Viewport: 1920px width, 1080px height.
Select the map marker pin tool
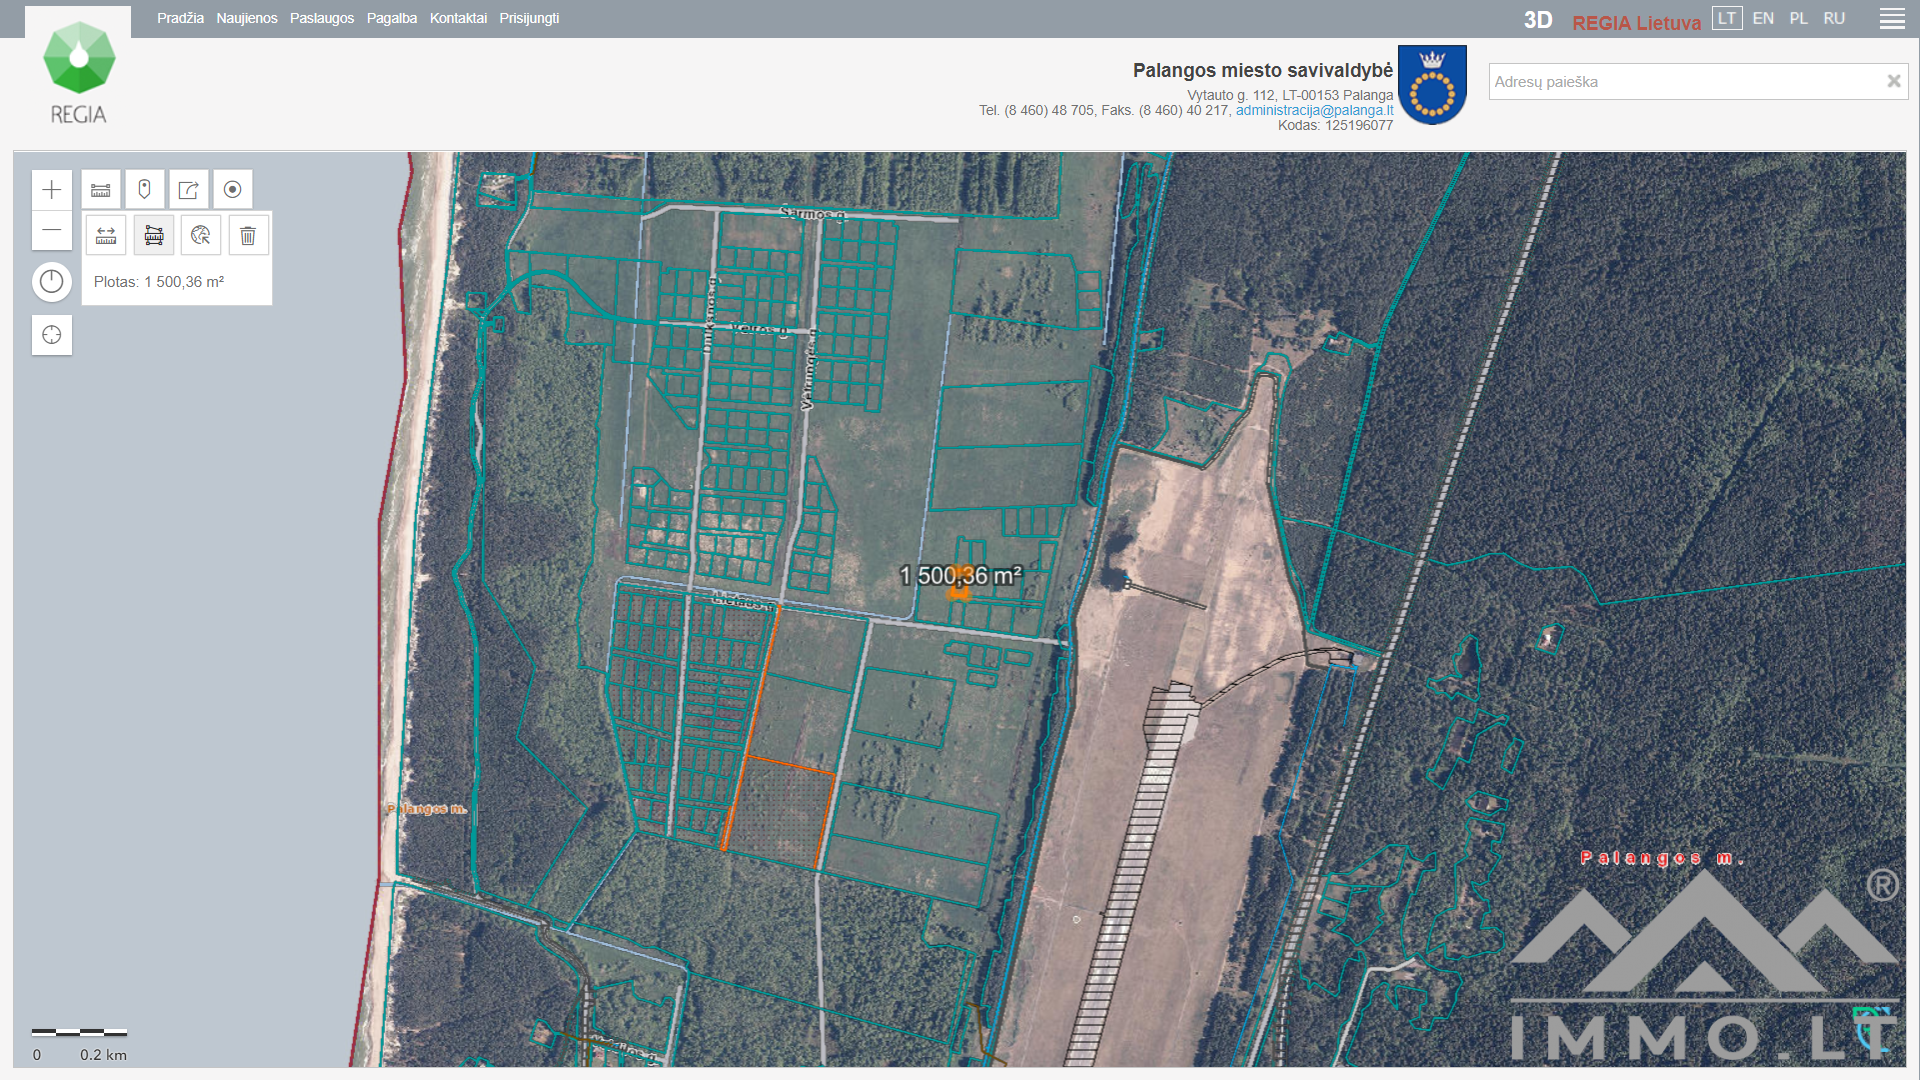coord(145,190)
